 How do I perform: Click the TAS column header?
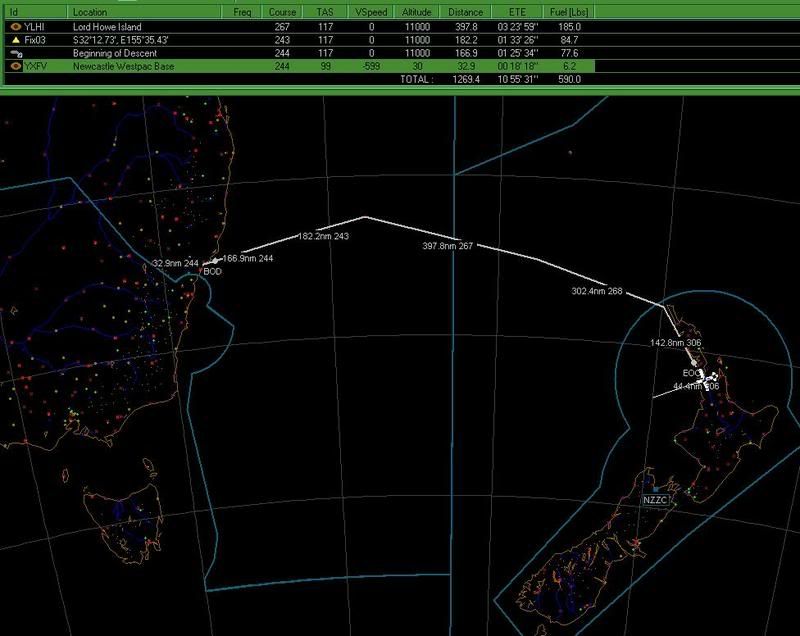324,12
